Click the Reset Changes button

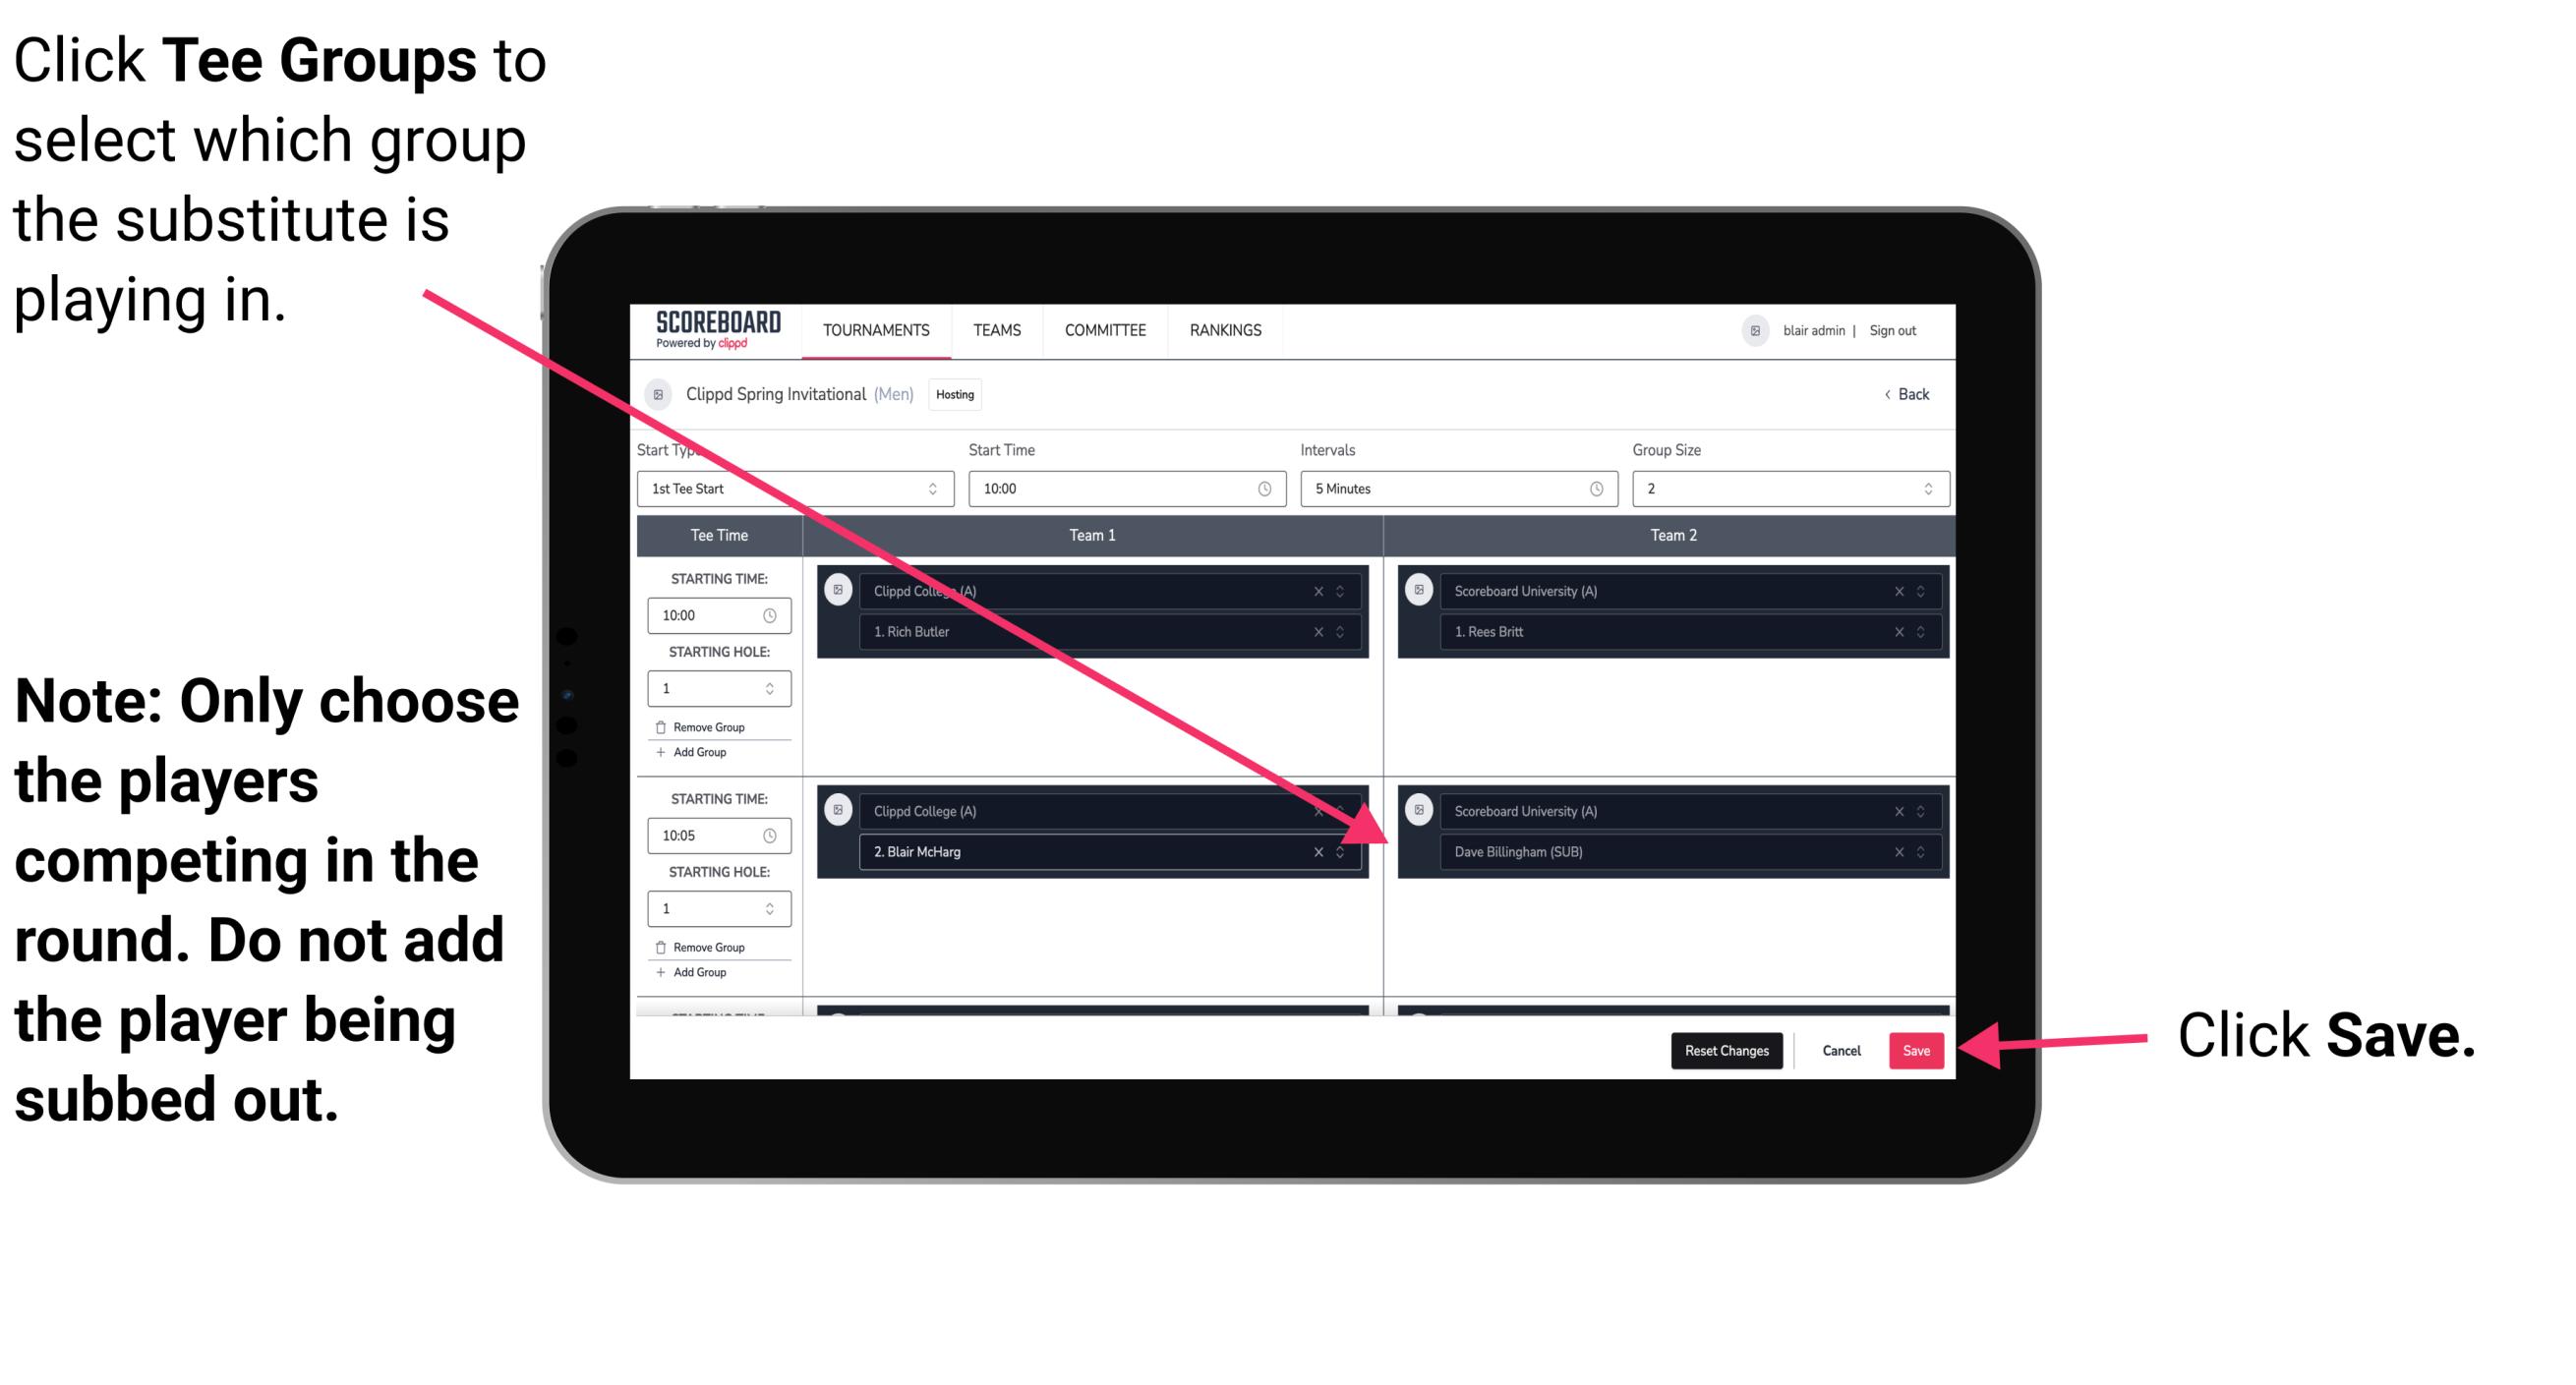1725,1047
